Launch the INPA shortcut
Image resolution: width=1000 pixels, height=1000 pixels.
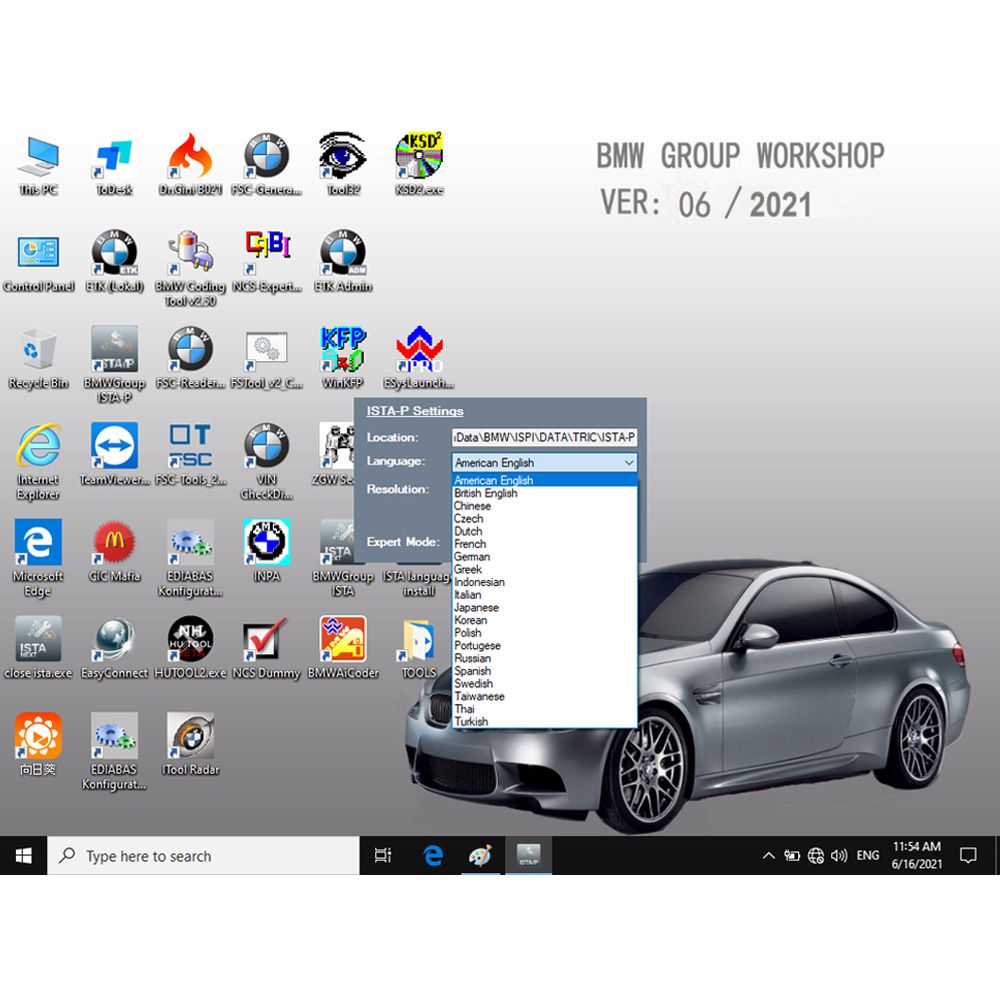[267, 551]
